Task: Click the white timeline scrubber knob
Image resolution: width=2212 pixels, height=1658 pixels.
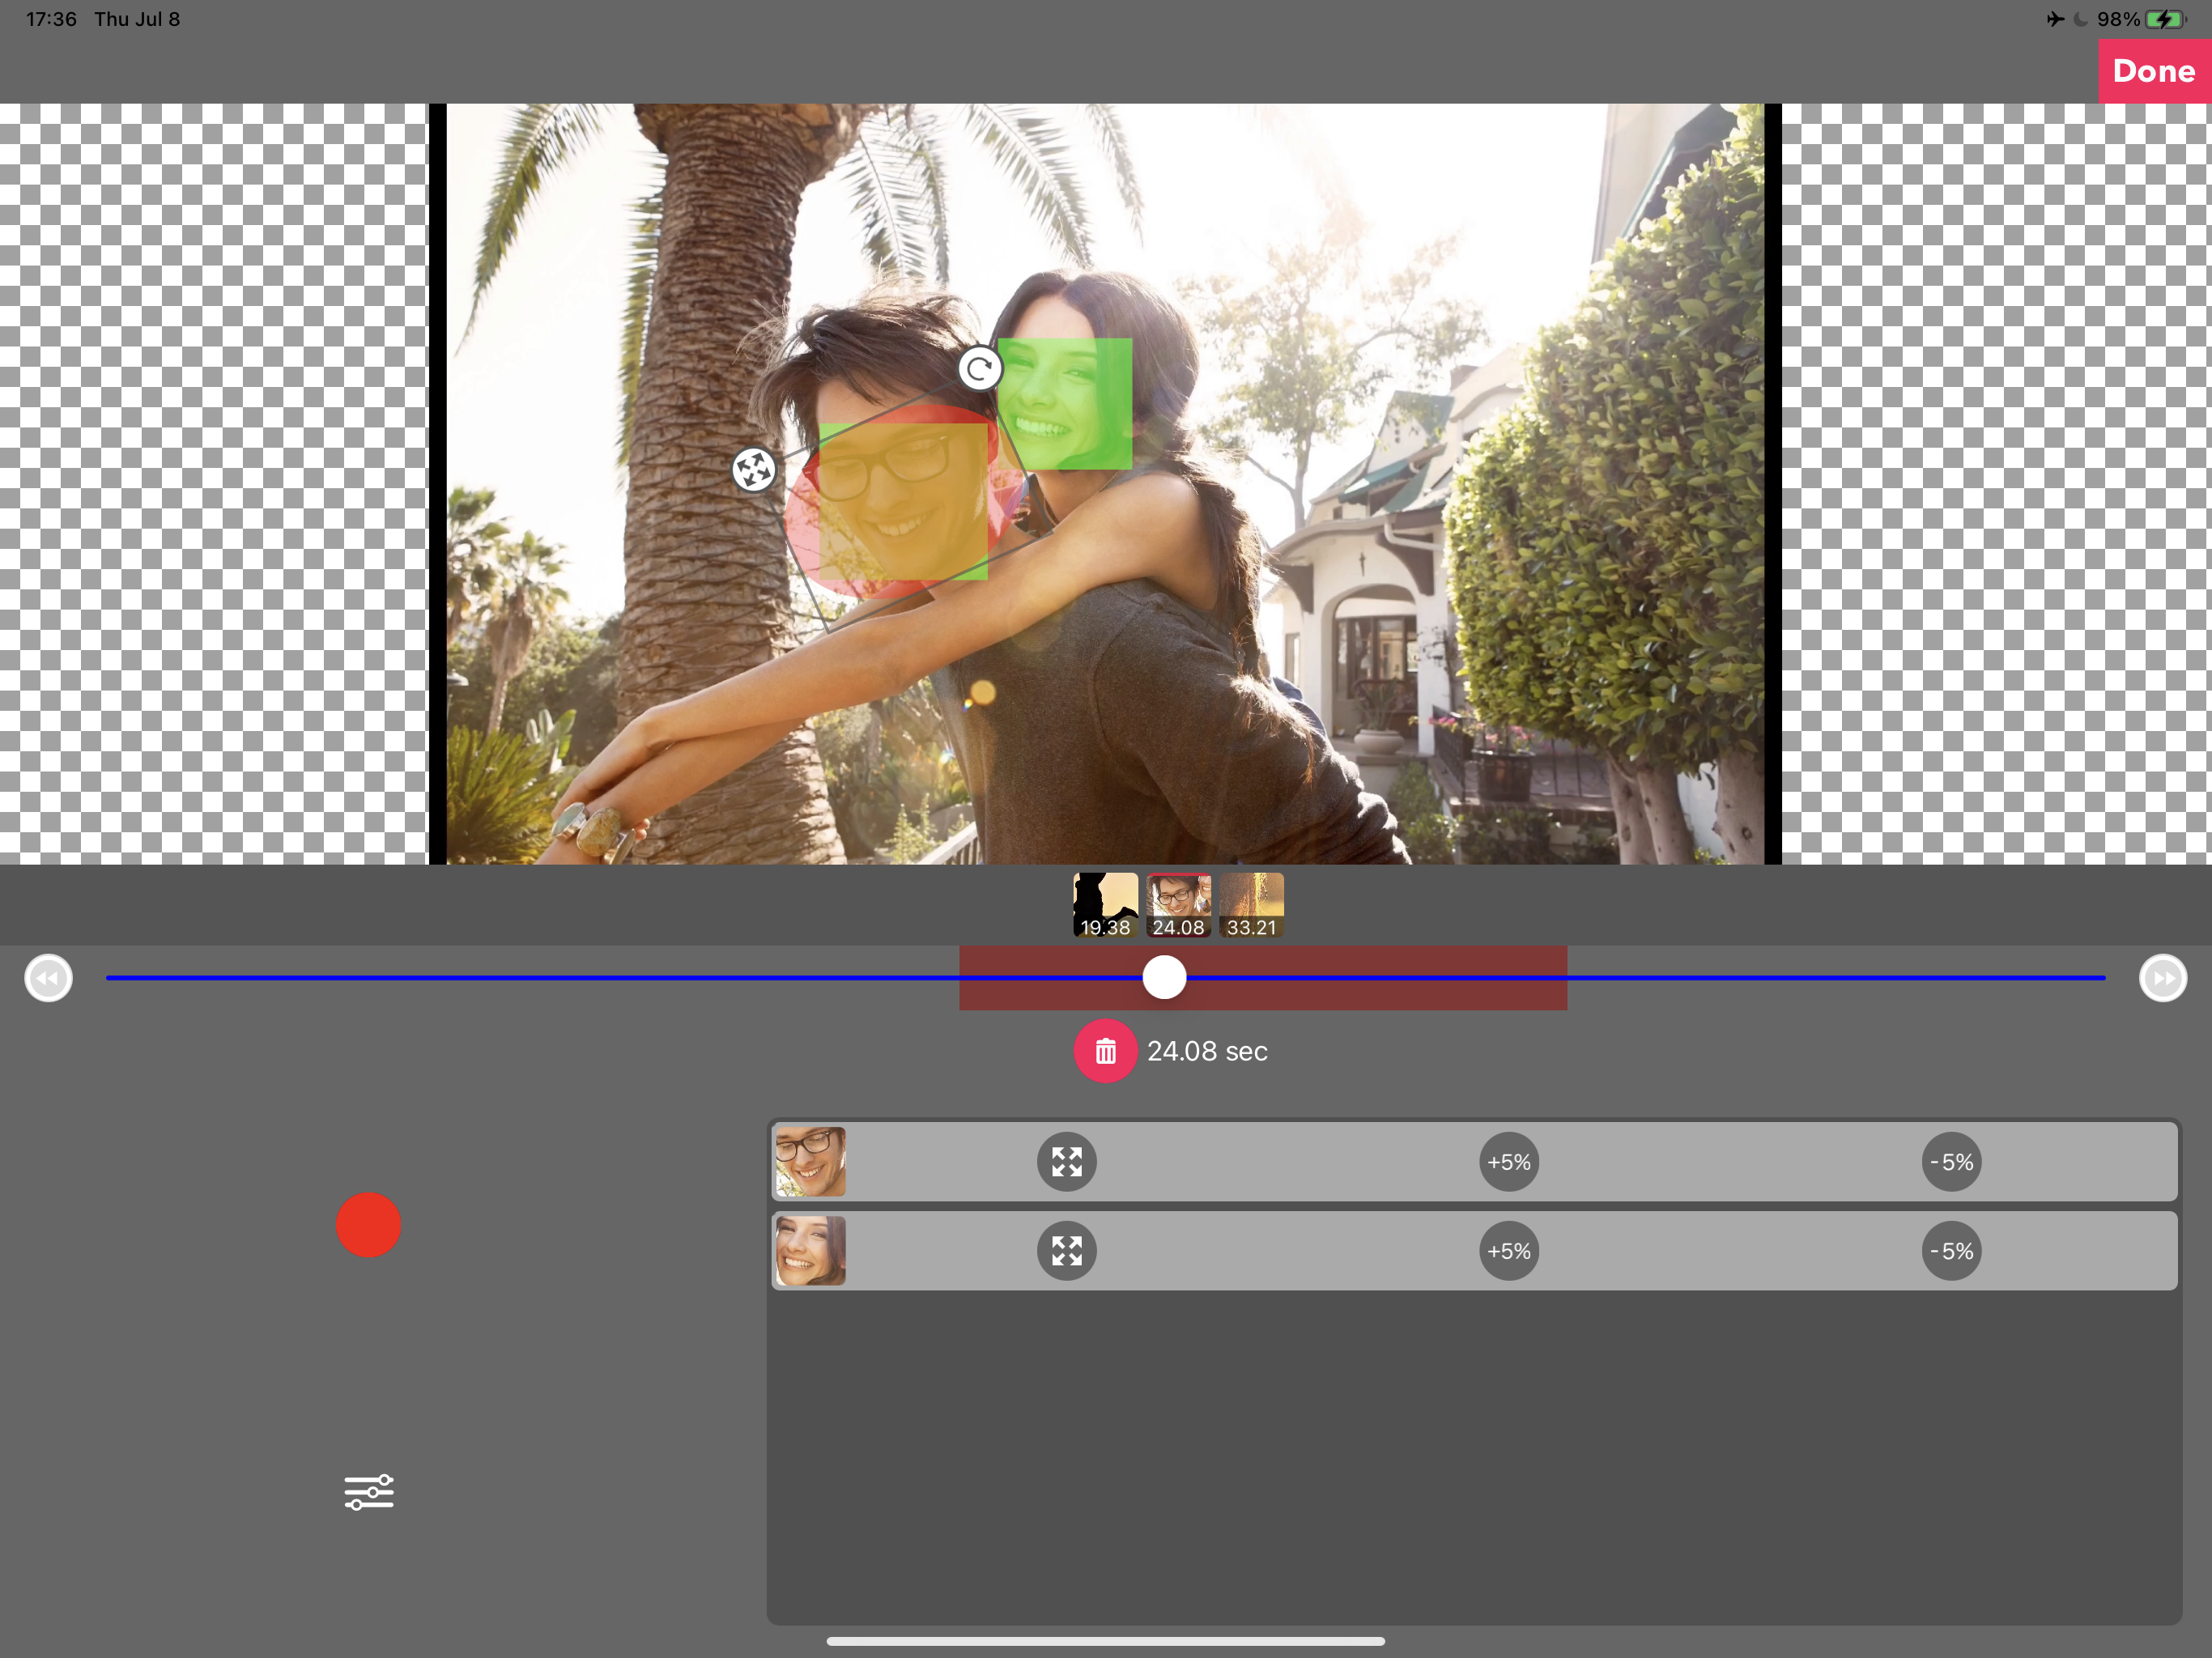Action: point(1164,977)
